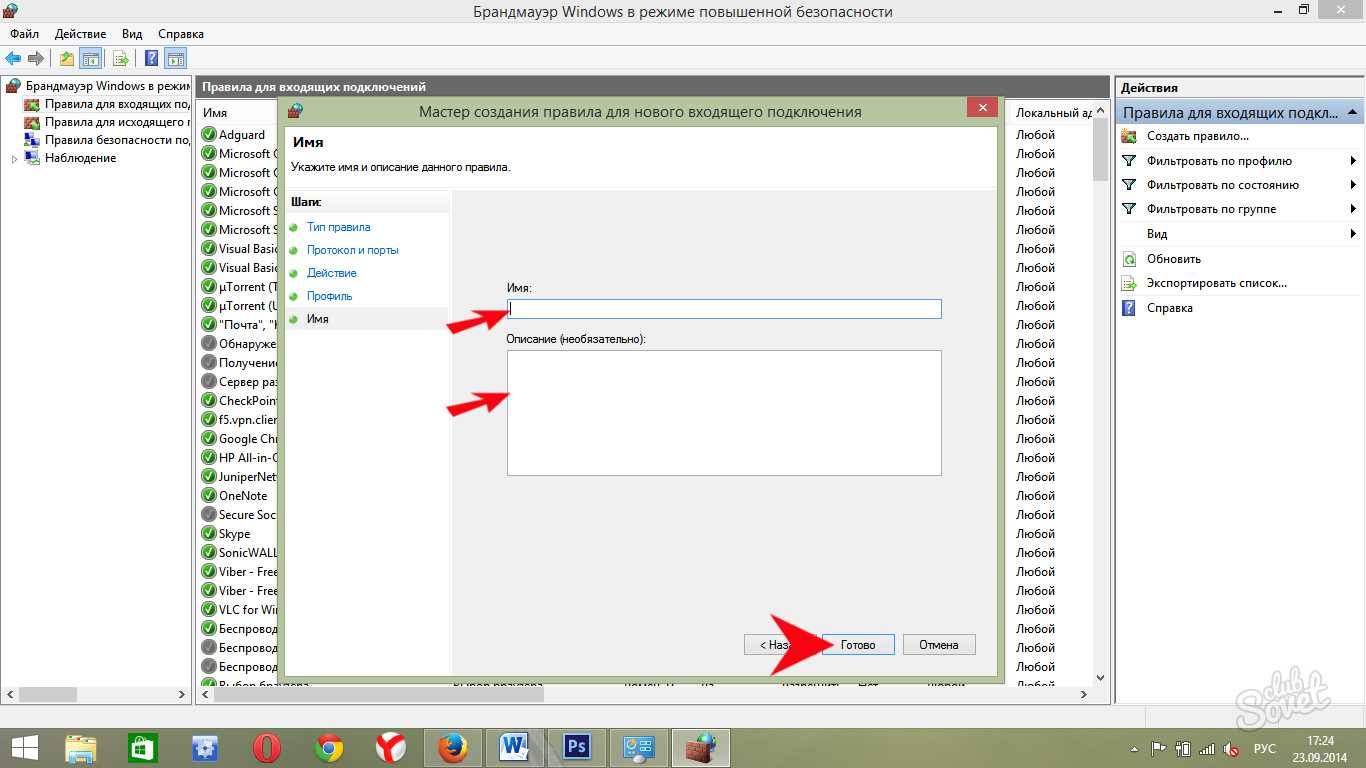Expand Фильтровать по состоянию submenu arrow

click(x=1353, y=185)
